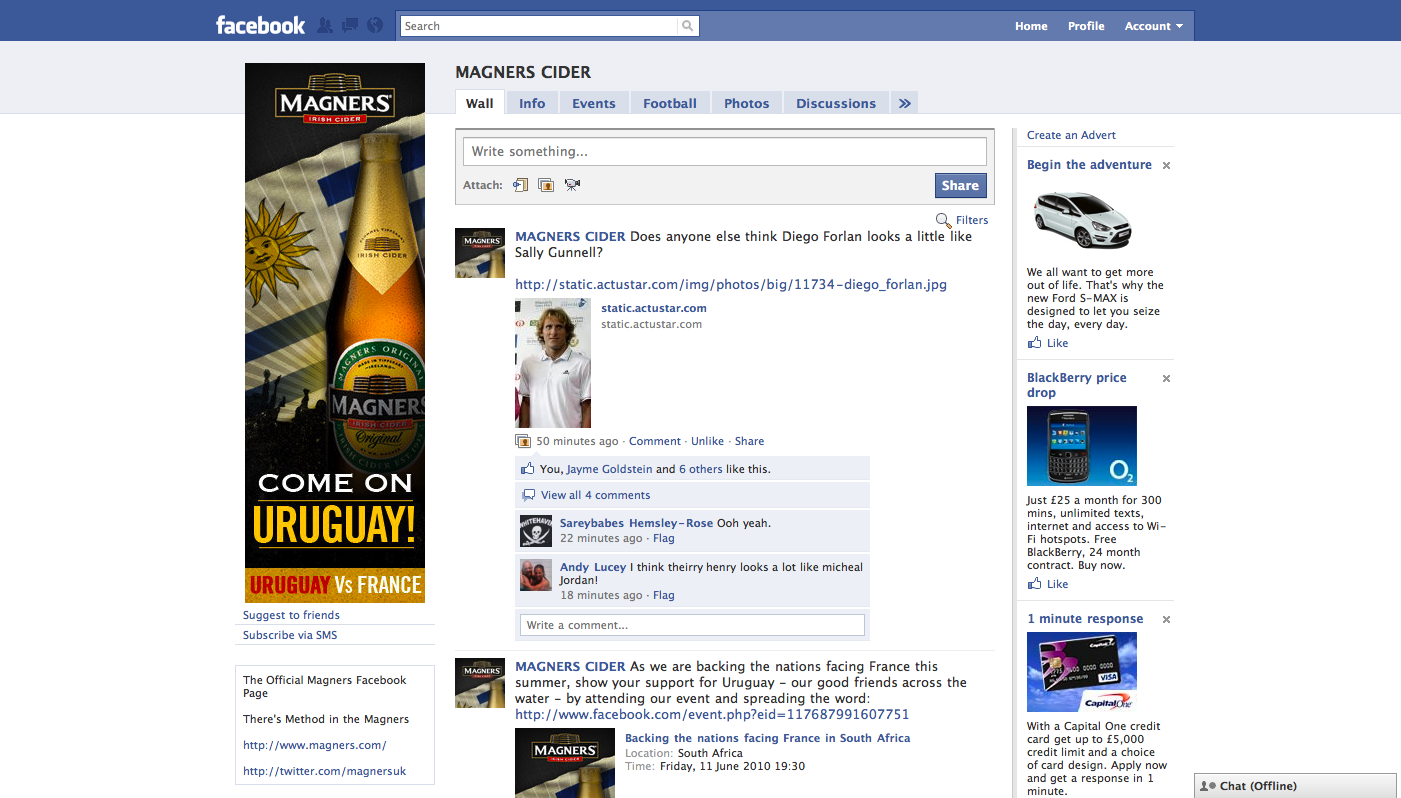View all 4 comments
The image size is (1401, 798).
(x=596, y=495)
